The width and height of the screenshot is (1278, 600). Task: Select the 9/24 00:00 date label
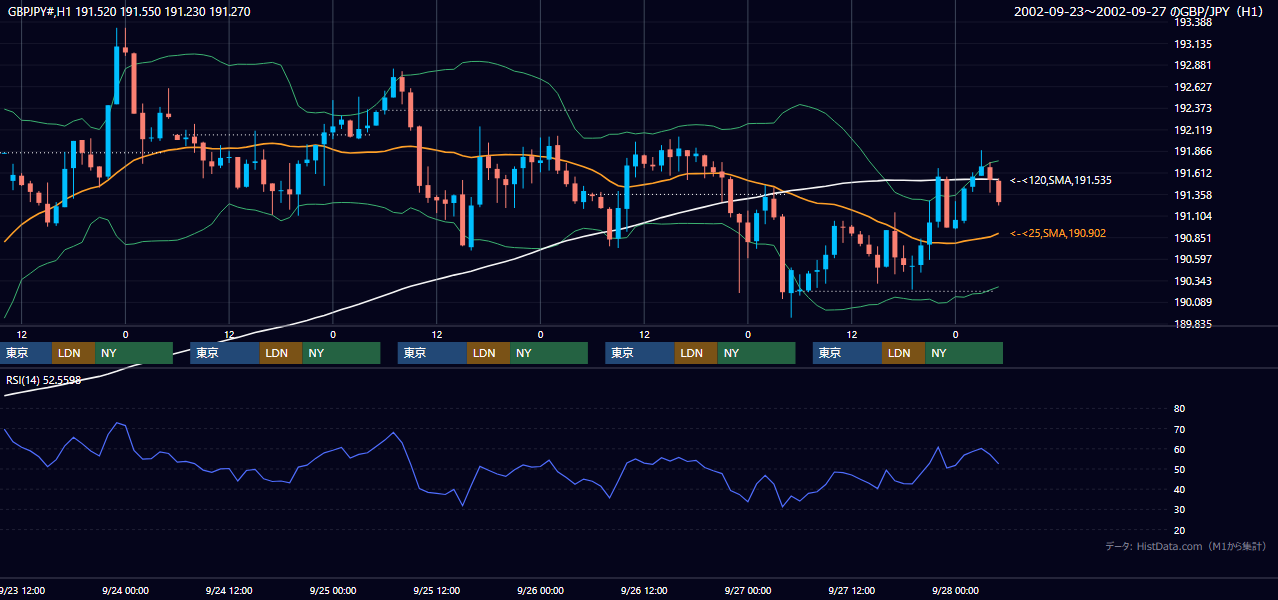(126, 590)
